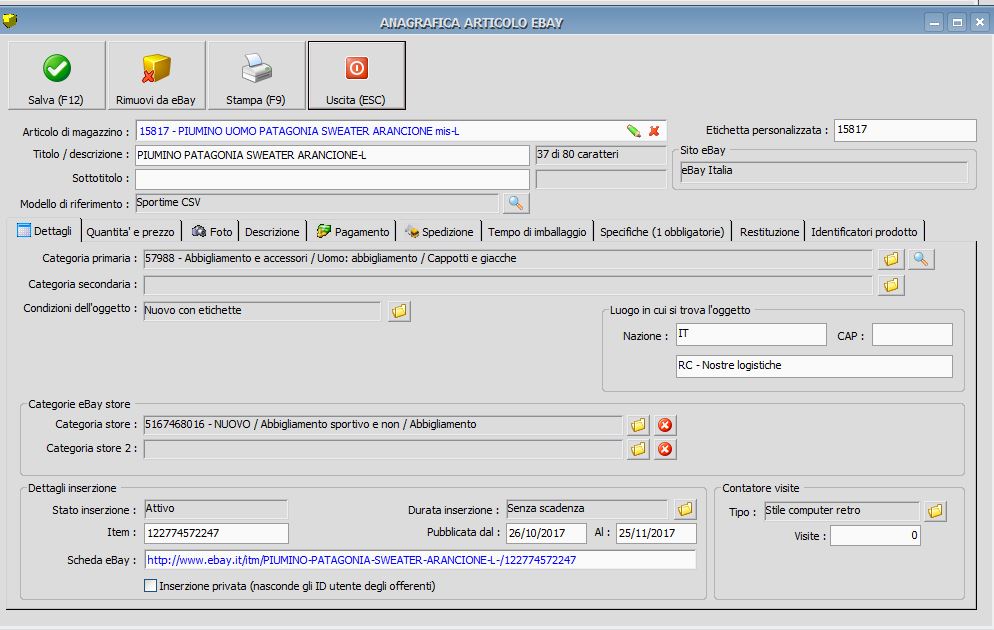The height and width of the screenshot is (630, 994).
Task: Click the Titolo / descrizione input field
Action: (x=332, y=155)
